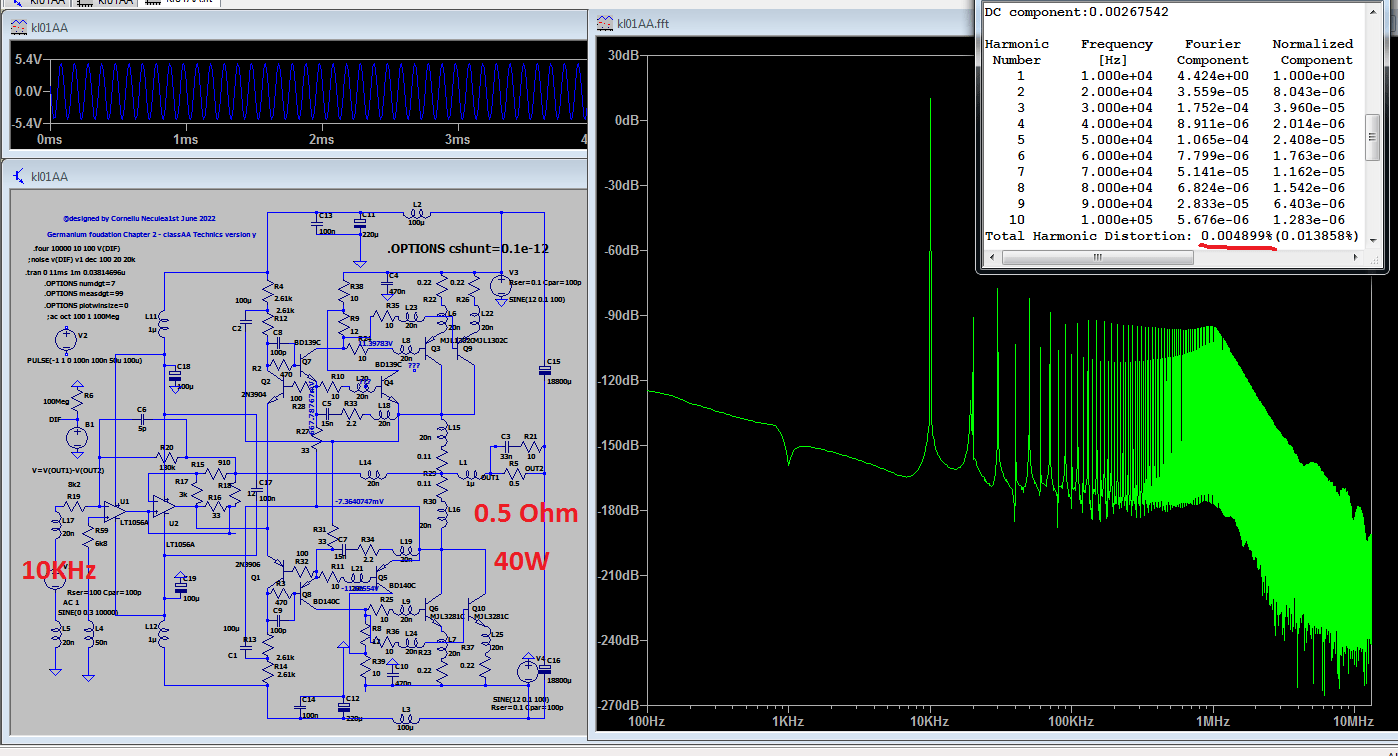The height and width of the screenshot is (756, 1398).
Task: Click the plot icon in kl01AA.fft title bar
Action: click(605, 23)
